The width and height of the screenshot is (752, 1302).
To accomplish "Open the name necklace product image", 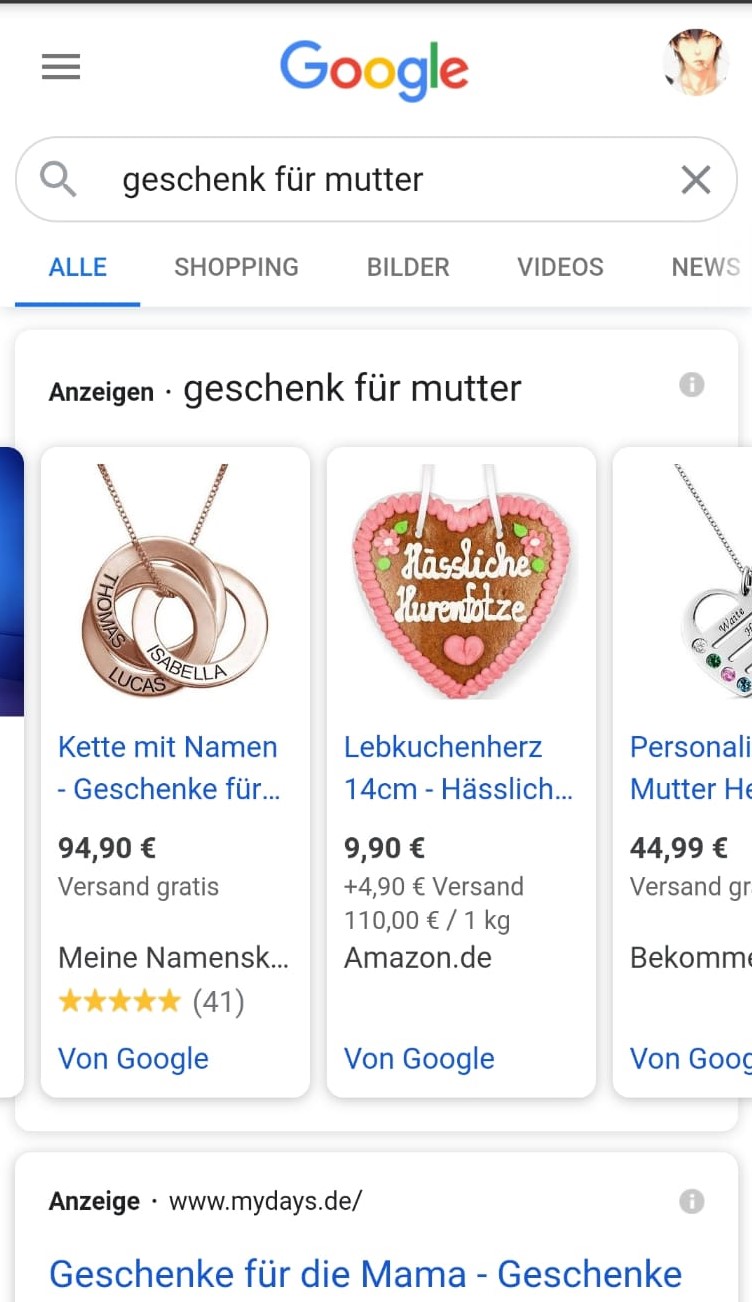I will coord(175,581).
